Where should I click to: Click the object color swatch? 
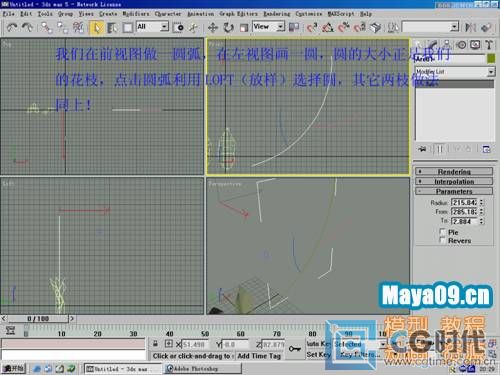(491, 58)
